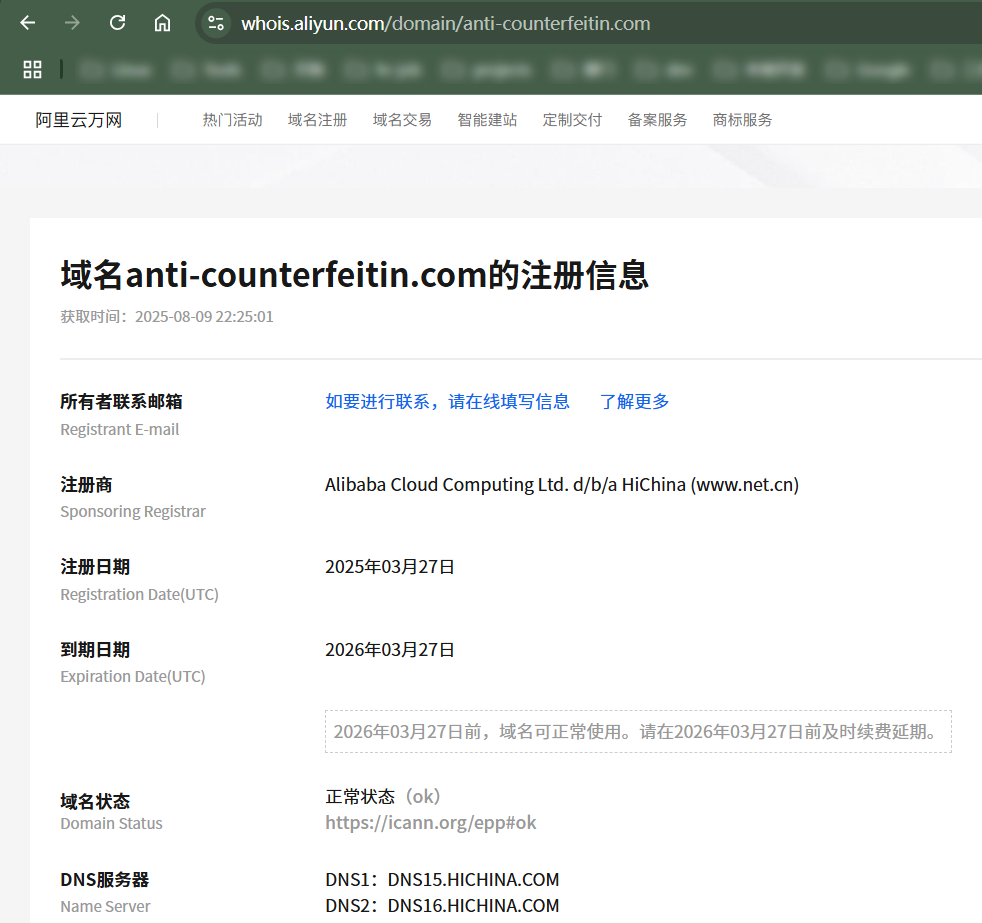Open the apps grid icon in bookmarks bar
The width and height of the screenshot is (982, 923).
click(x=32, y=69)
